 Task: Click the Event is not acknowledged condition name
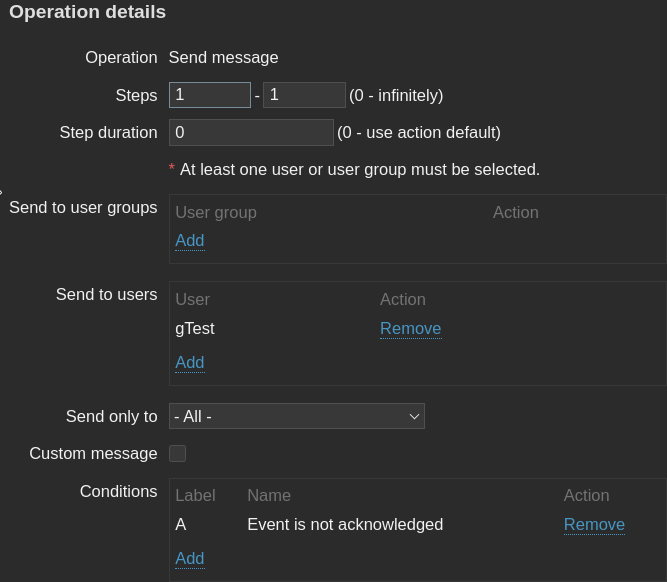click(x=345, y=524)
